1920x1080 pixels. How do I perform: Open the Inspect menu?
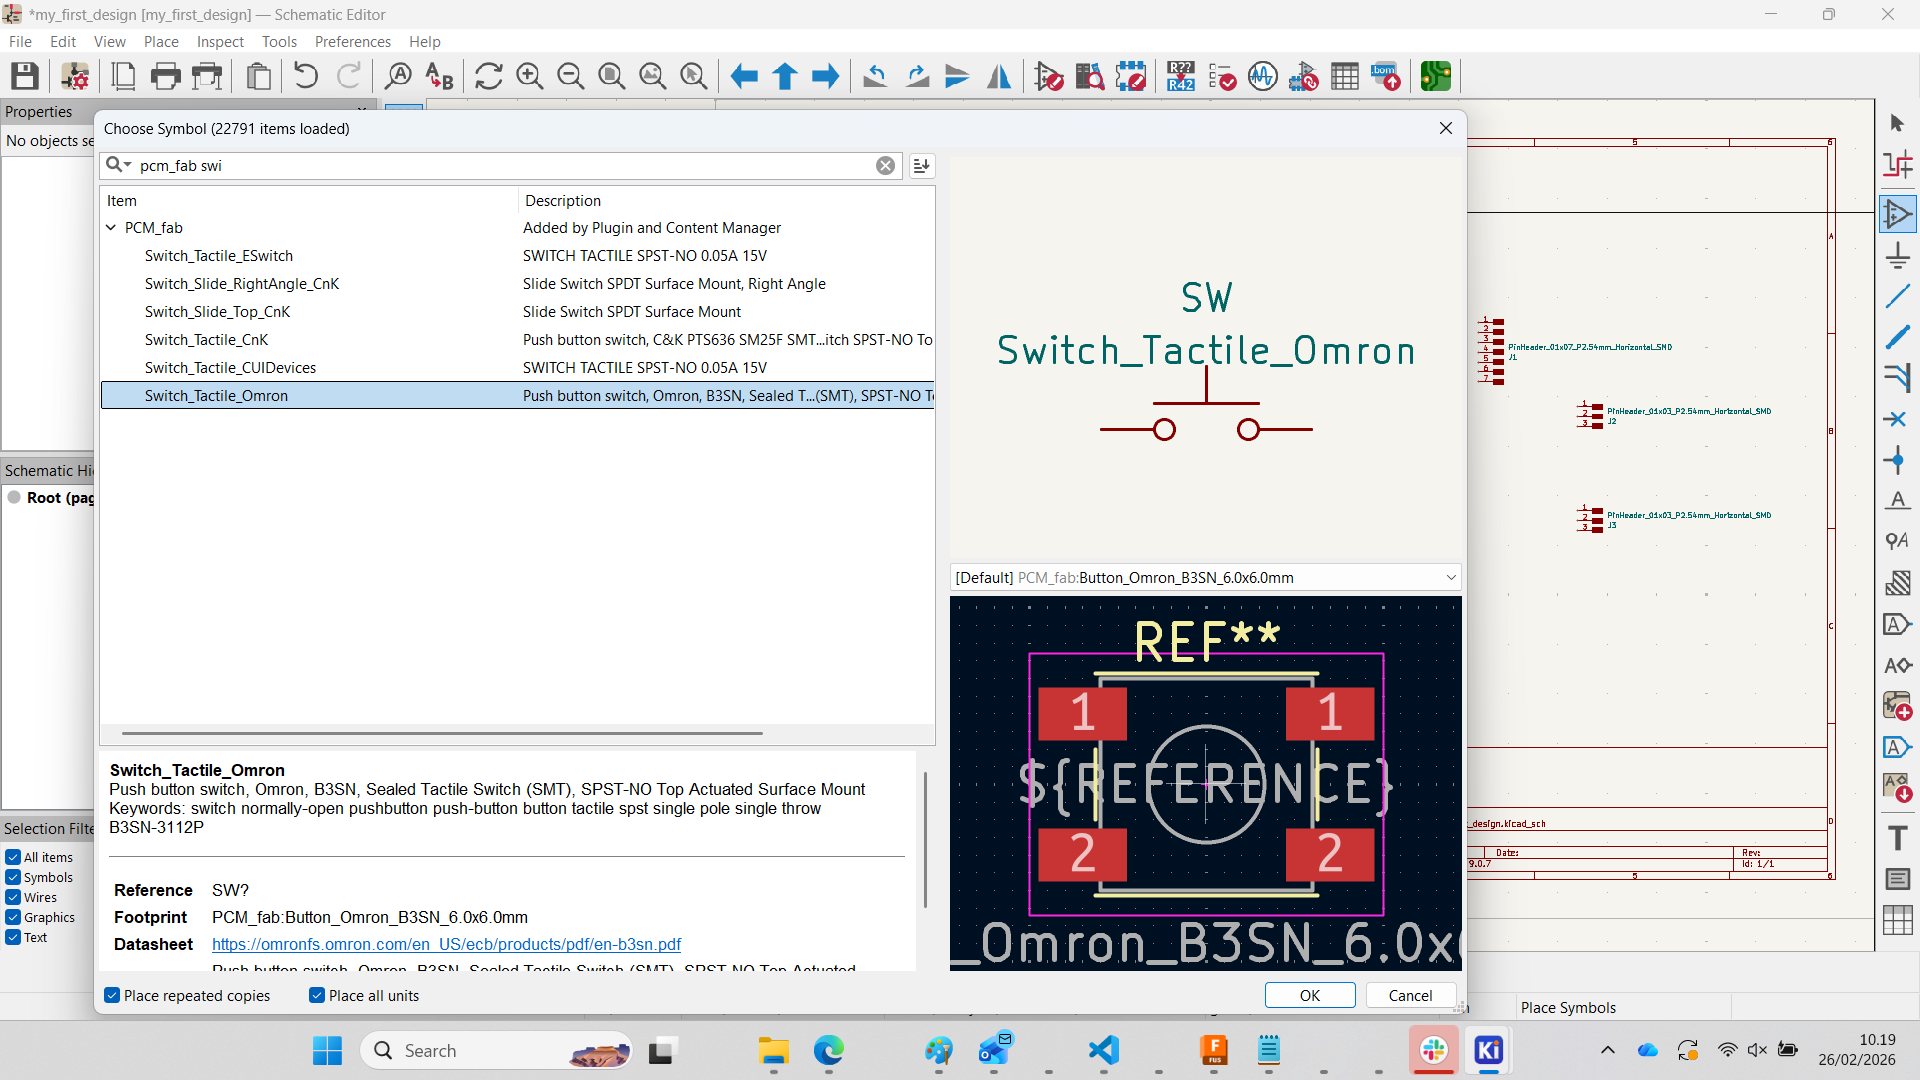point(220,42)
